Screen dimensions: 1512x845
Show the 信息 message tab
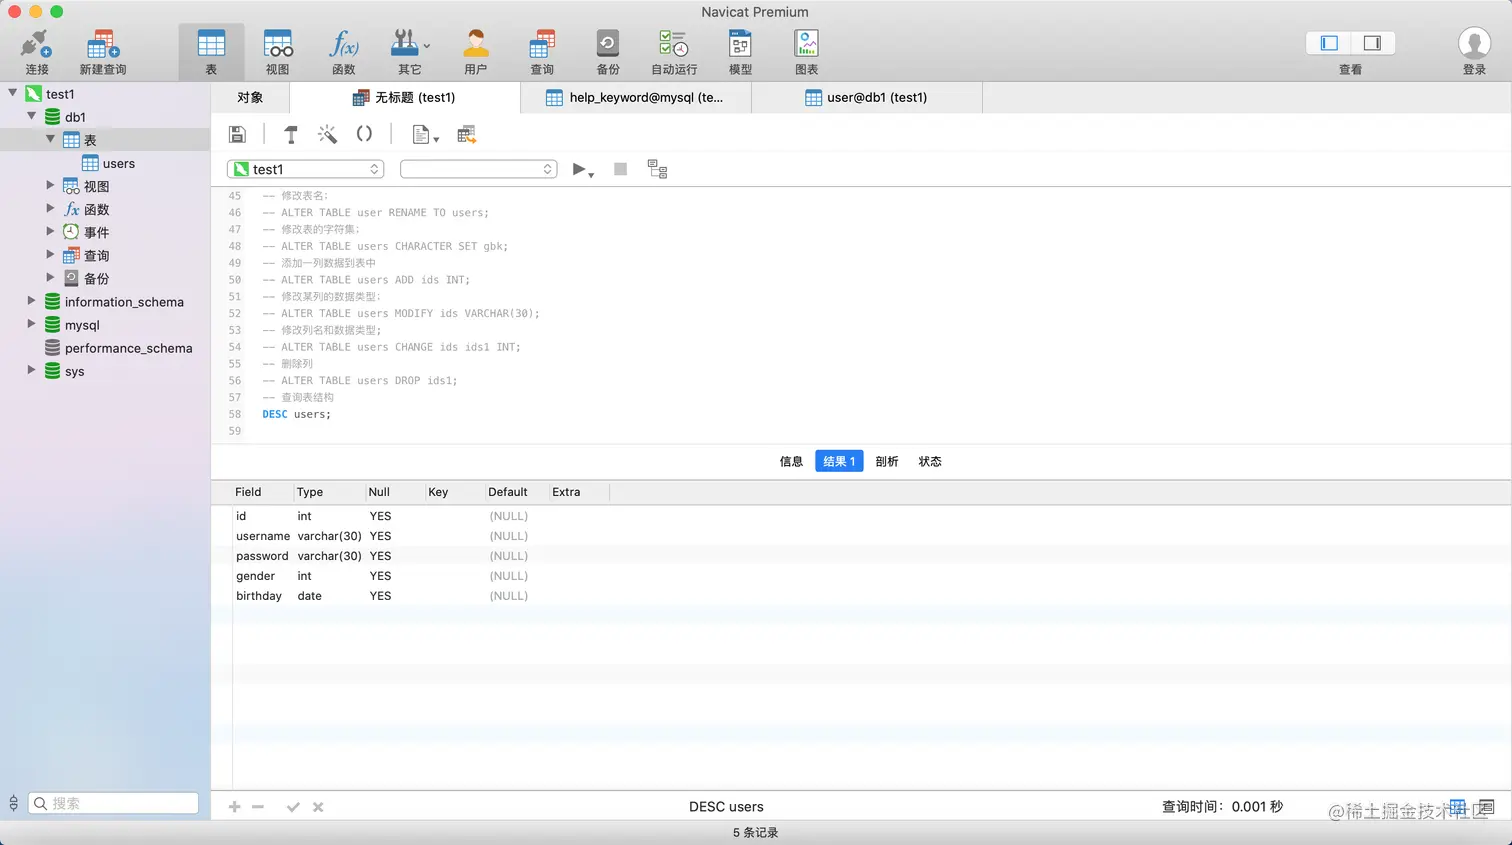click(791, 461)
